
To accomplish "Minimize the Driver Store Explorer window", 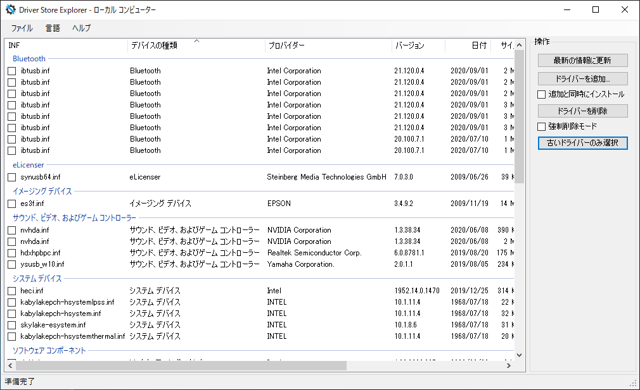I will pyautogui.click(x=567, y=10).
